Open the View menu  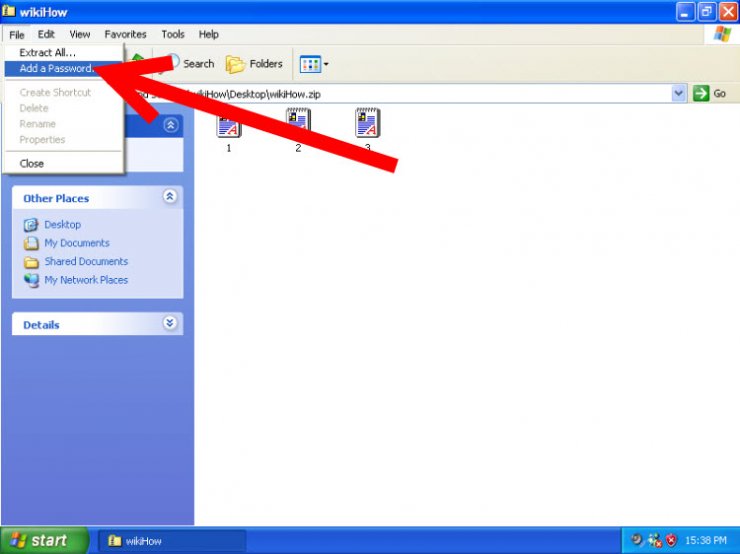[x=80, y=34]
